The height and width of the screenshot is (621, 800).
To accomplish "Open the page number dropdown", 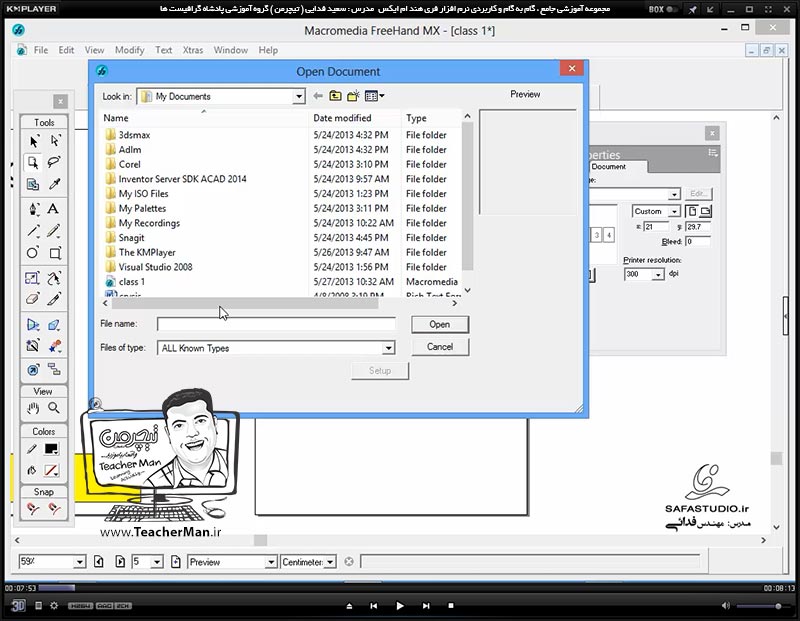I will pos(157,562).
